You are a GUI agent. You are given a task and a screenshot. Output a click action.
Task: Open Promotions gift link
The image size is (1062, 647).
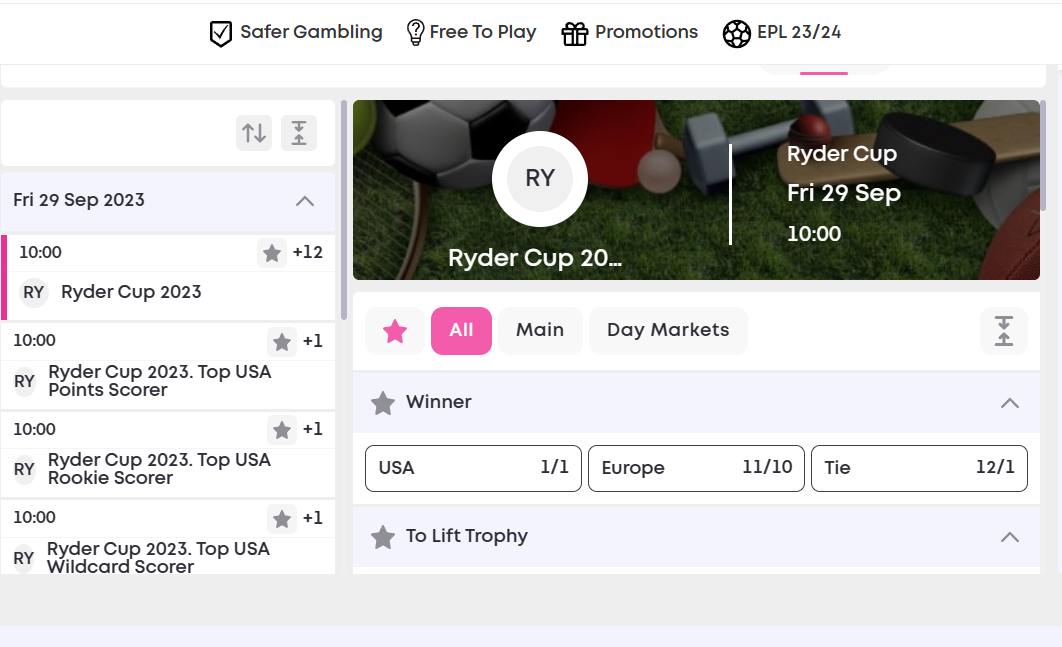pos(629,33)
